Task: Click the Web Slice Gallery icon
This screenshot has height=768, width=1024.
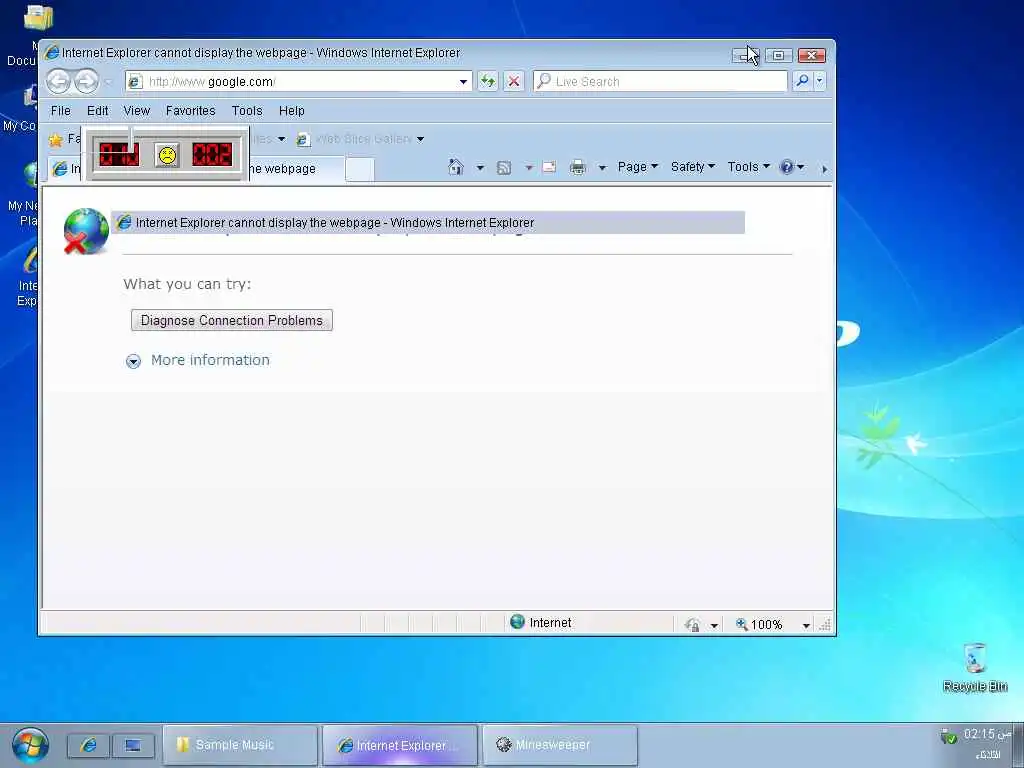Action: click(302, 139)
